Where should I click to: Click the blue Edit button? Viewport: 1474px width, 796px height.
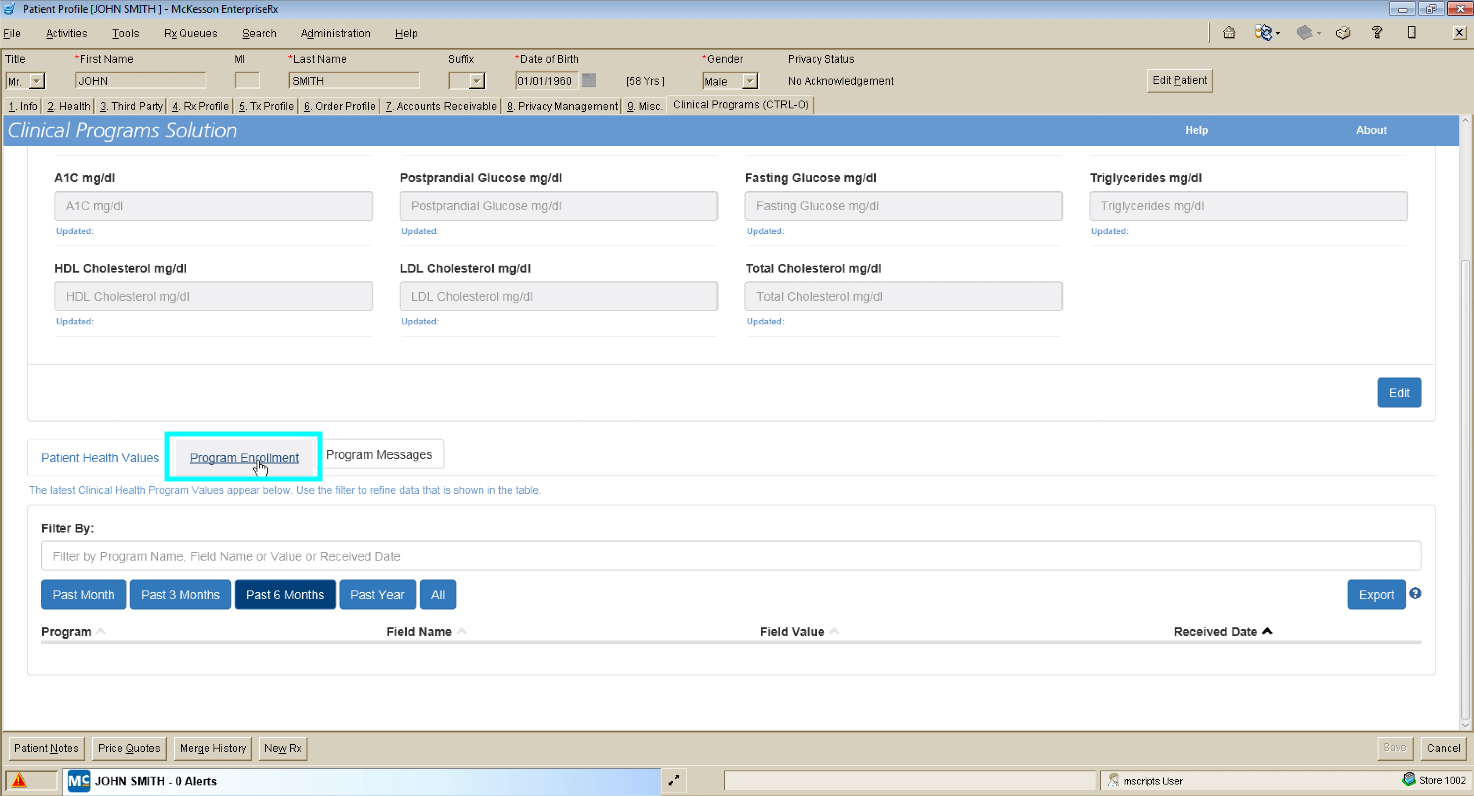coord(1399,392)
